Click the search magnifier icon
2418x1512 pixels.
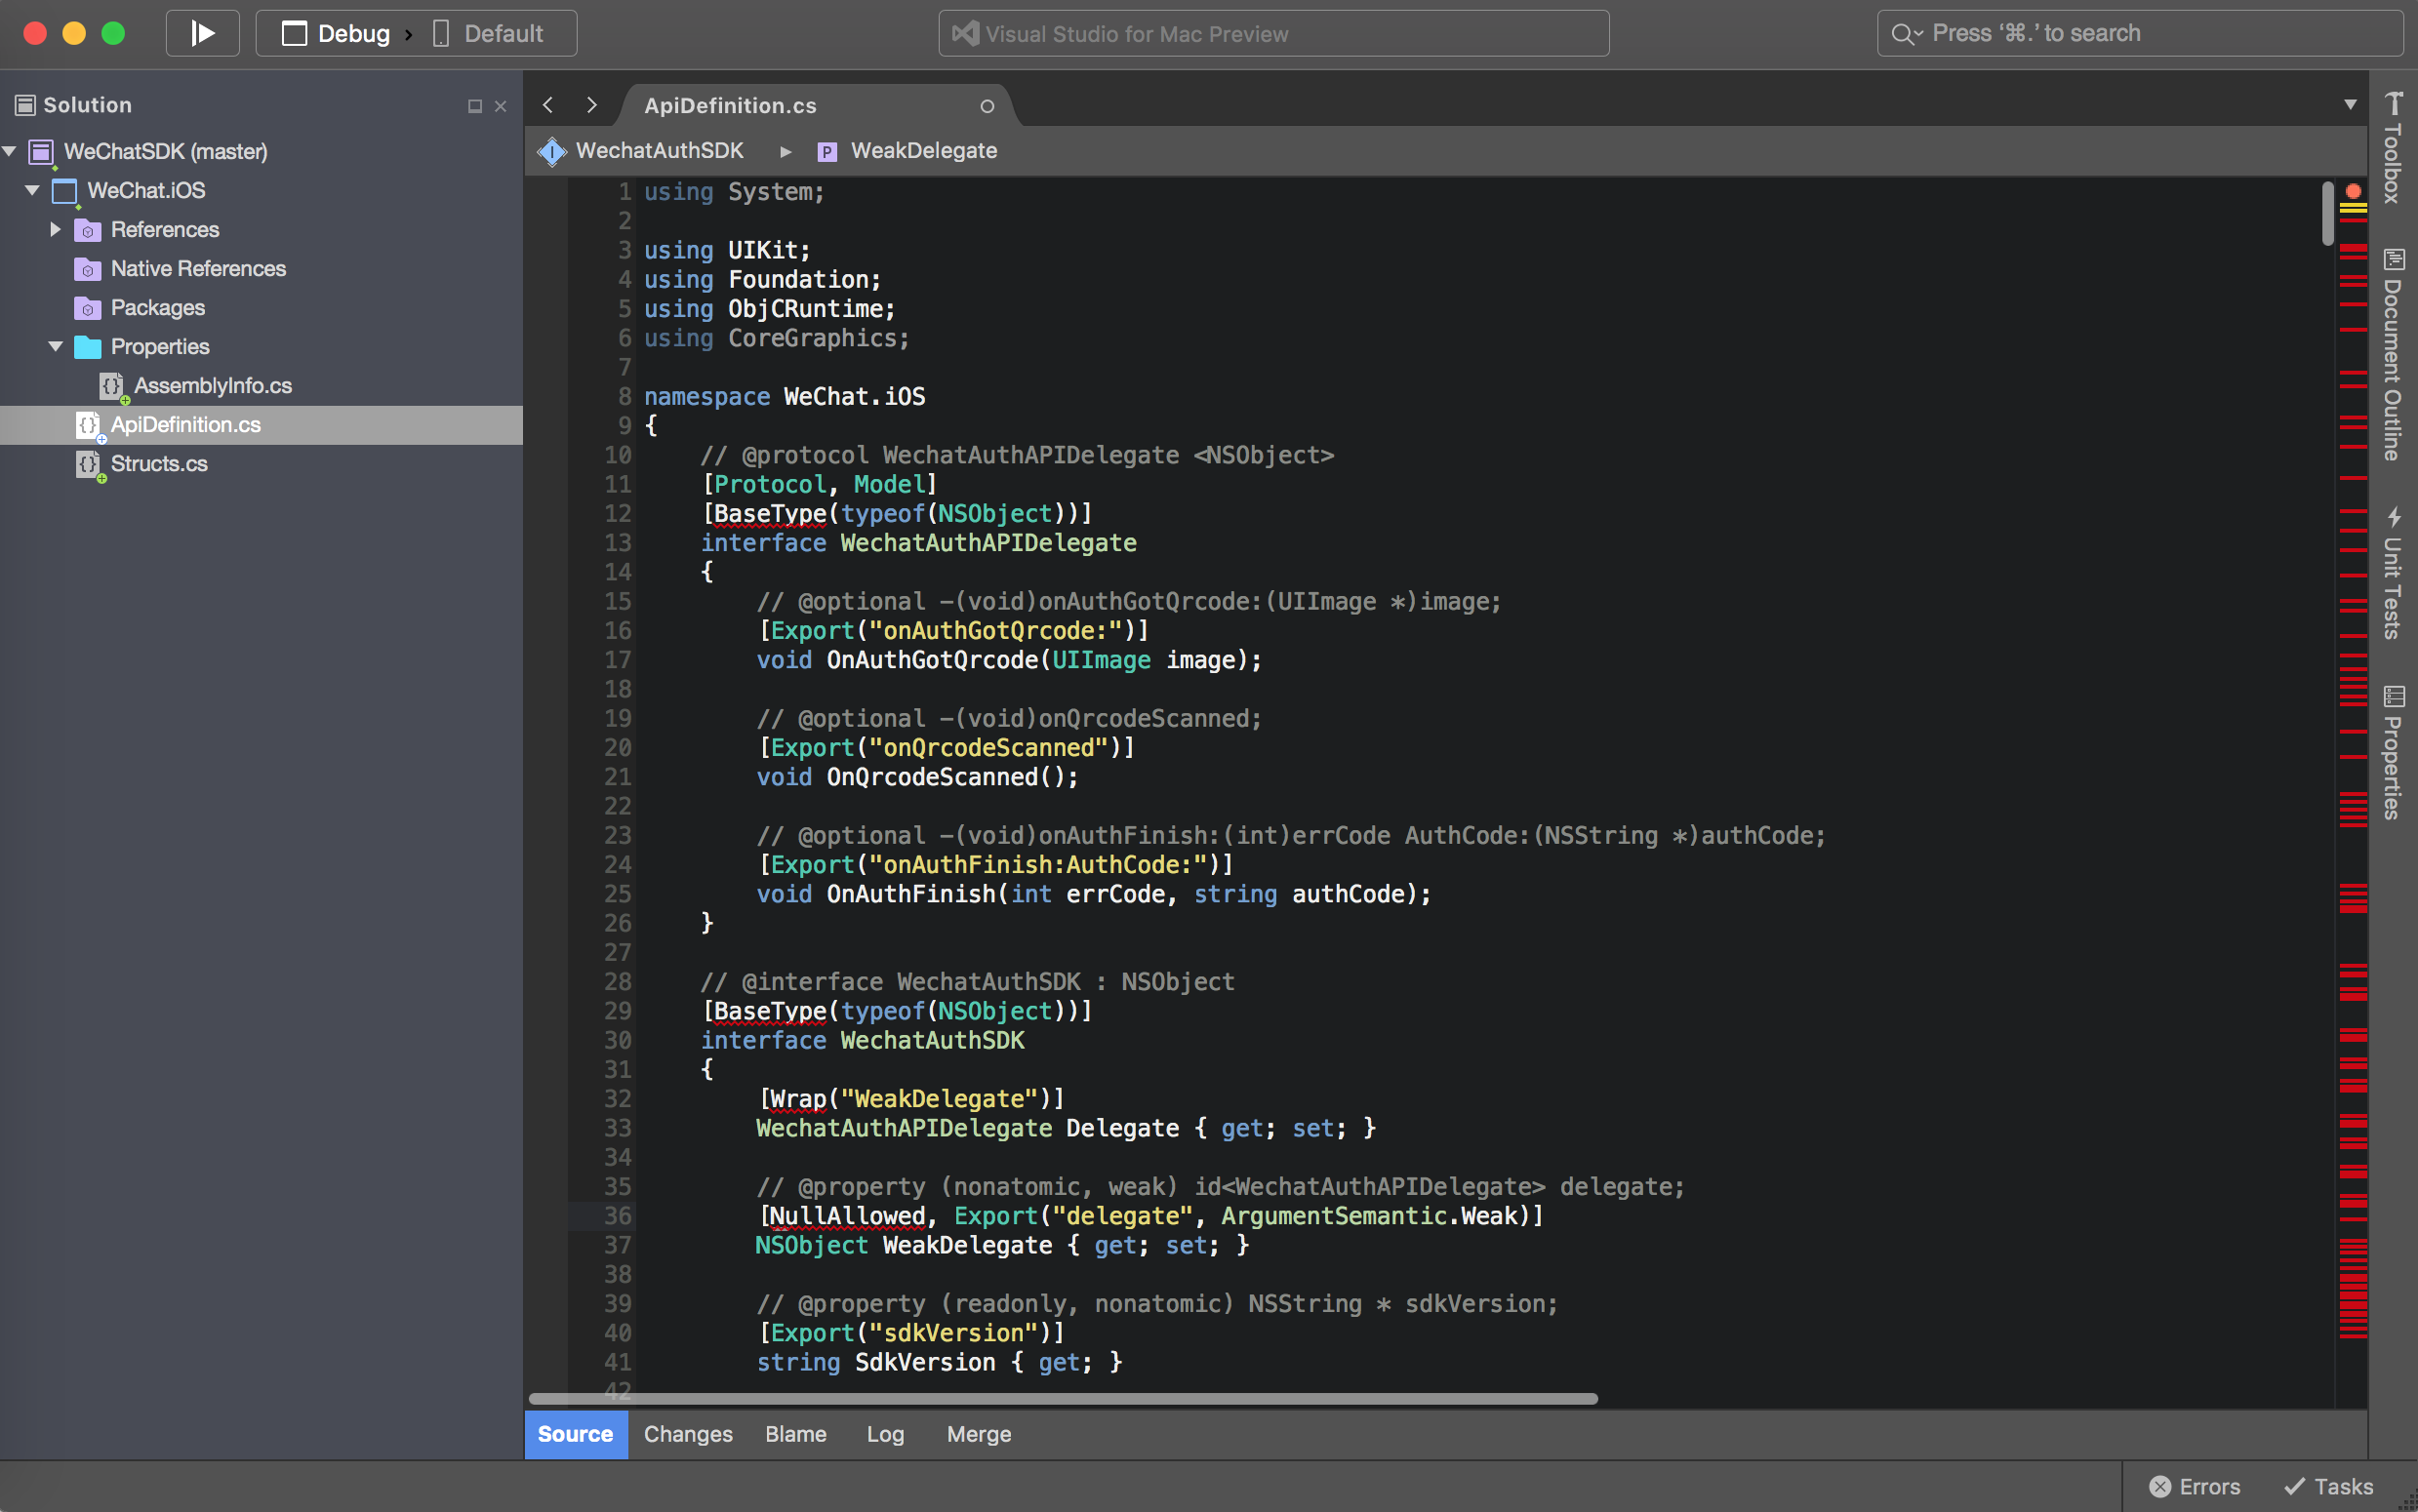pyautogui.click(x=1904, y=34)
